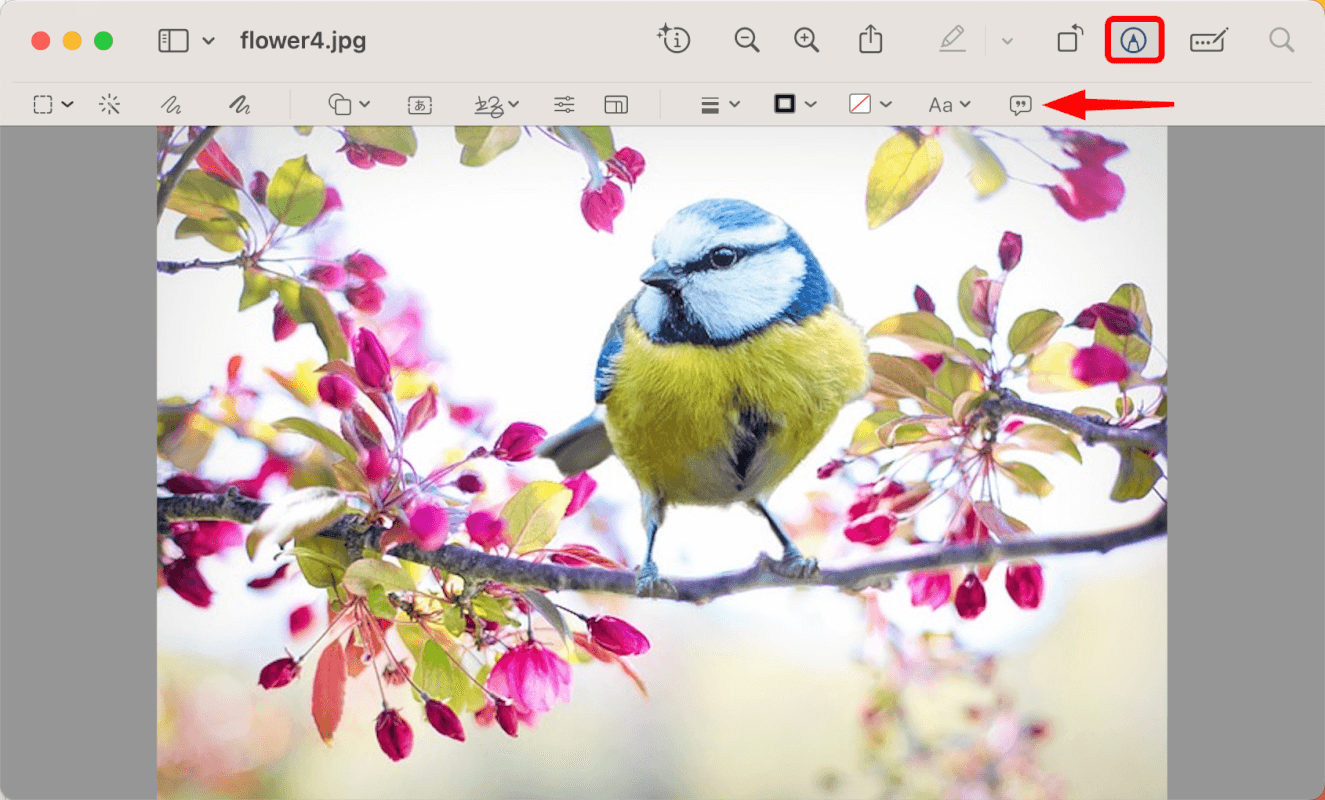Open the Adjust Size icon

point(617,104)
